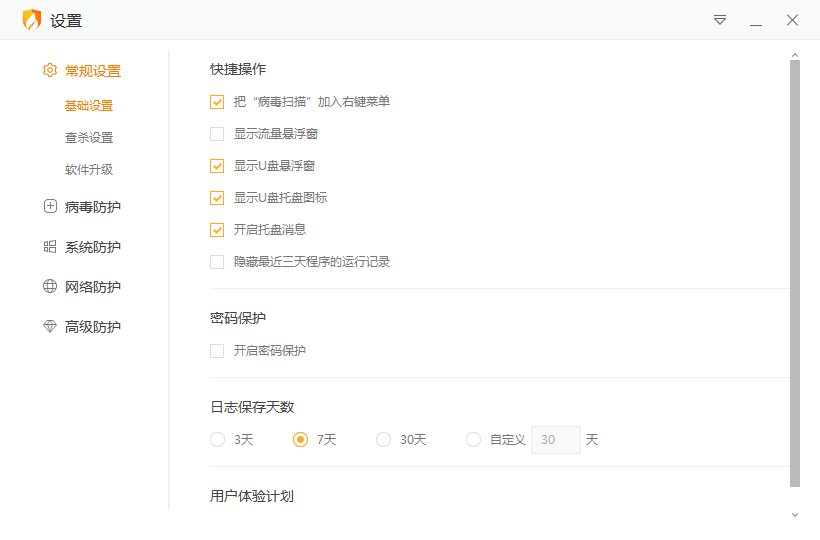Click the diamond icon beside 高级防护
820x540 pixels.
click(50, 326)
